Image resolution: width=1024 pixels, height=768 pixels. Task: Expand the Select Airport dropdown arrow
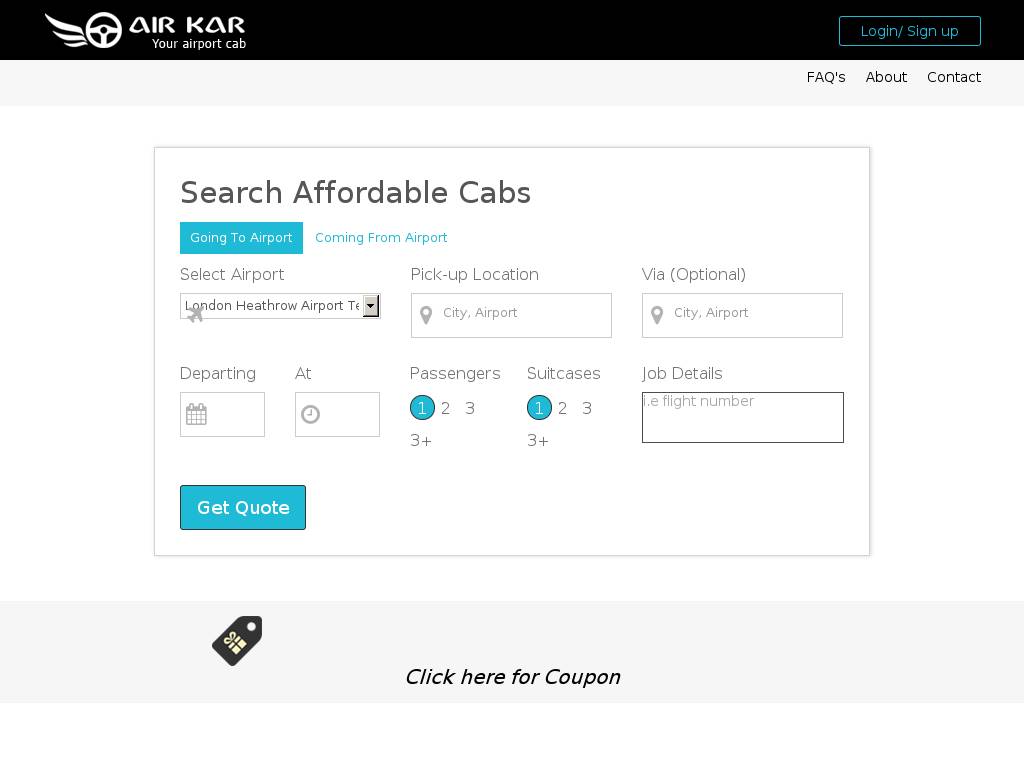click(x=371, y=306)
